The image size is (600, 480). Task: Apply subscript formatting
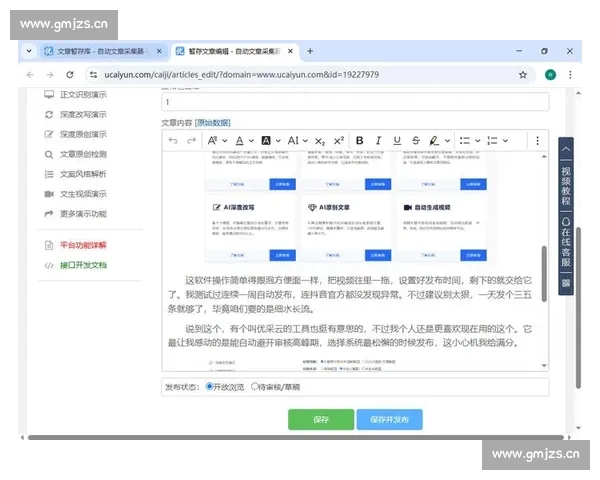320,141
